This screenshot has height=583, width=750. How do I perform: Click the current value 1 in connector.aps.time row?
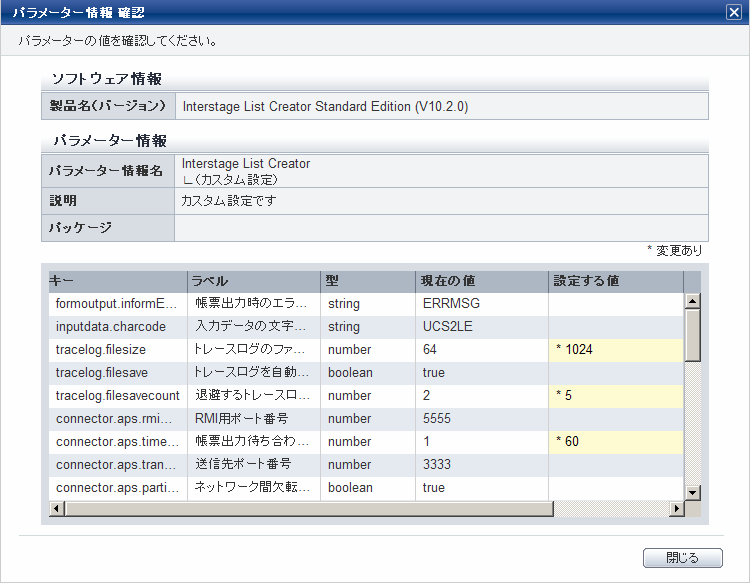point(426,441)
